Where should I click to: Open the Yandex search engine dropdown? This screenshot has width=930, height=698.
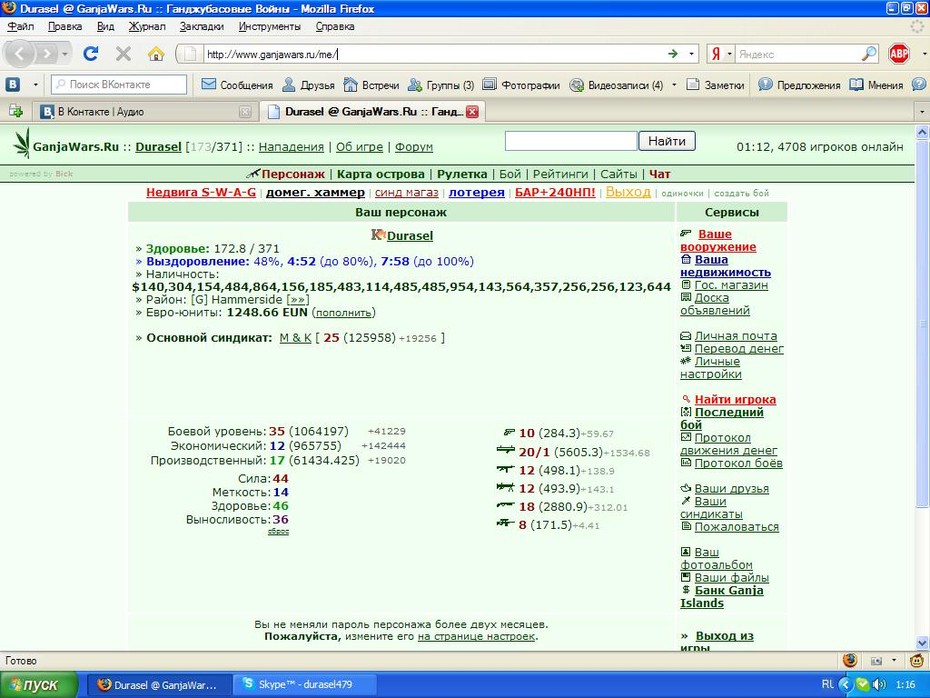(x=721, y=54)
